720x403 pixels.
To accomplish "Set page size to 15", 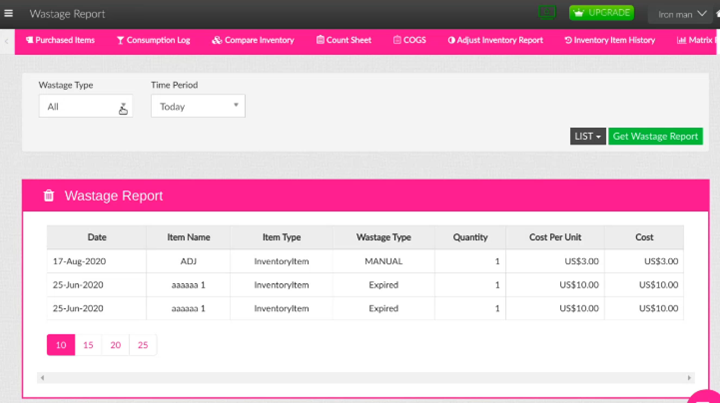I will point(88,345).
